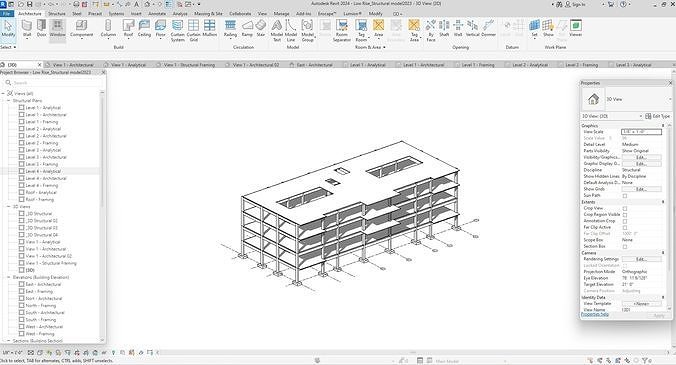676x365 pixels.
Task: Choose the By Face opening tool
Action: click(x=431, y=31)
